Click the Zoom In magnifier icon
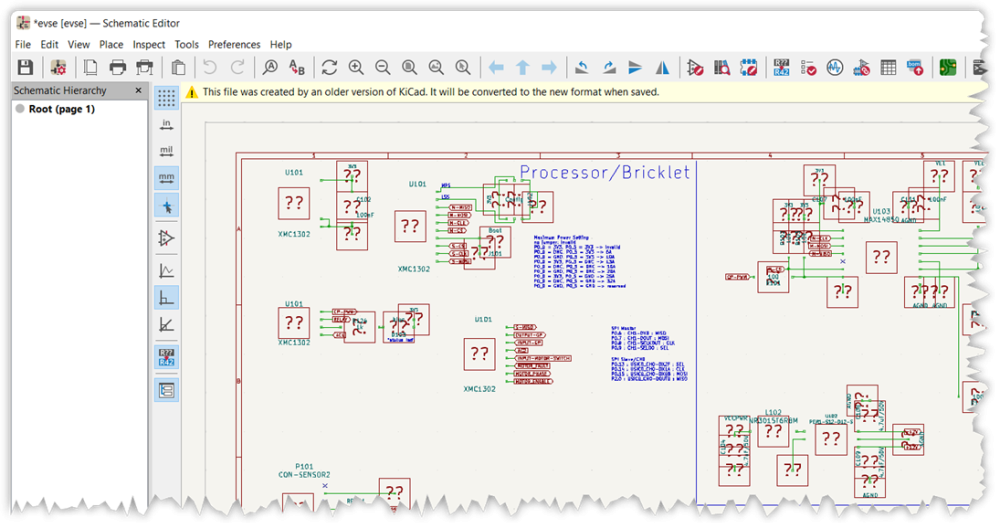Screen dimensions: 1000x528 point(356,68)
